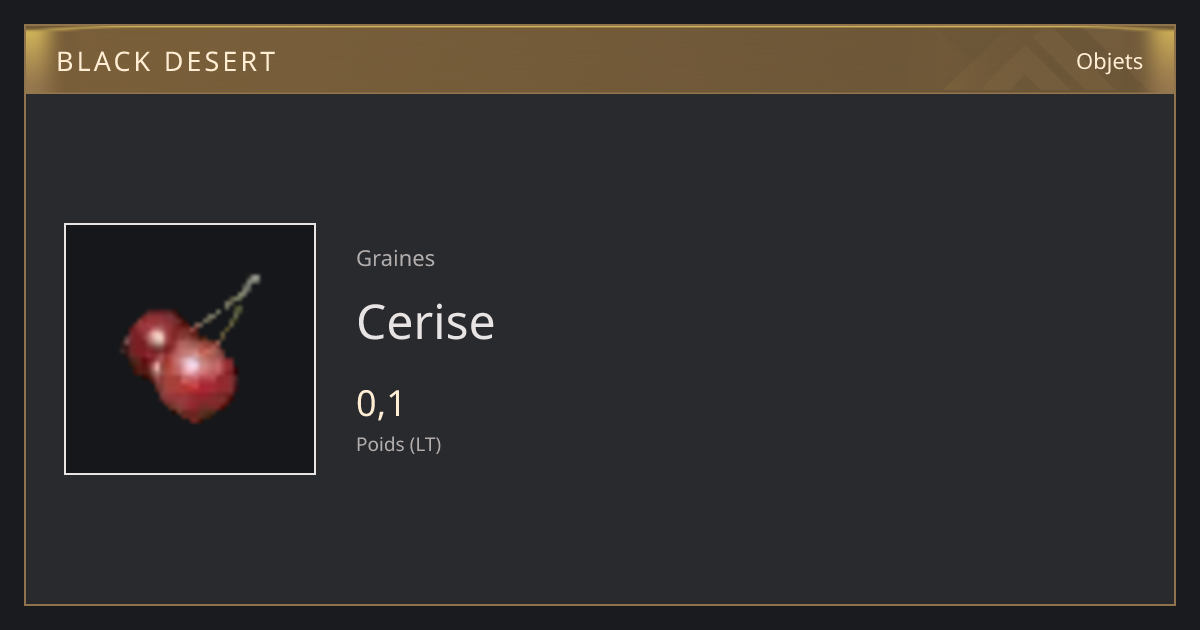Select the Graines category label
1200x630 pixels.
click(x=395, y=258)
